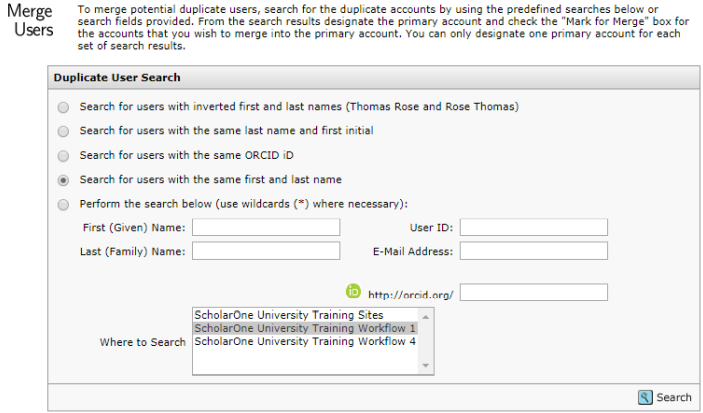
Task: Choose search by same ORCID iD
Action: tap(63, 156)
